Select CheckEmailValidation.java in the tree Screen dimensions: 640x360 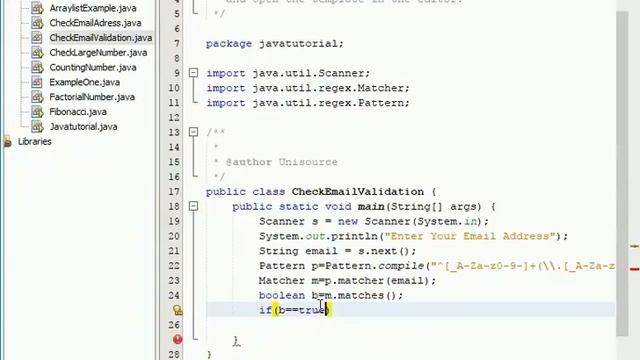click(100, 38)
